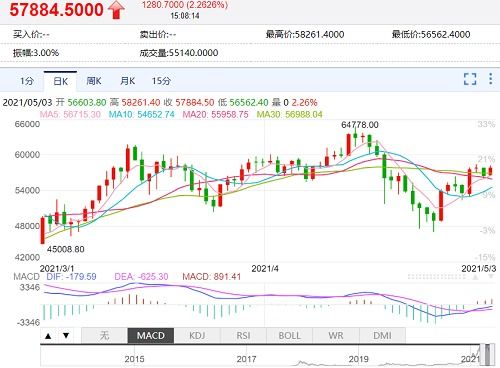Click the 64778.00 peak candlestick
Viewport: 500px width, 368px height.
(x=355, y=137)
